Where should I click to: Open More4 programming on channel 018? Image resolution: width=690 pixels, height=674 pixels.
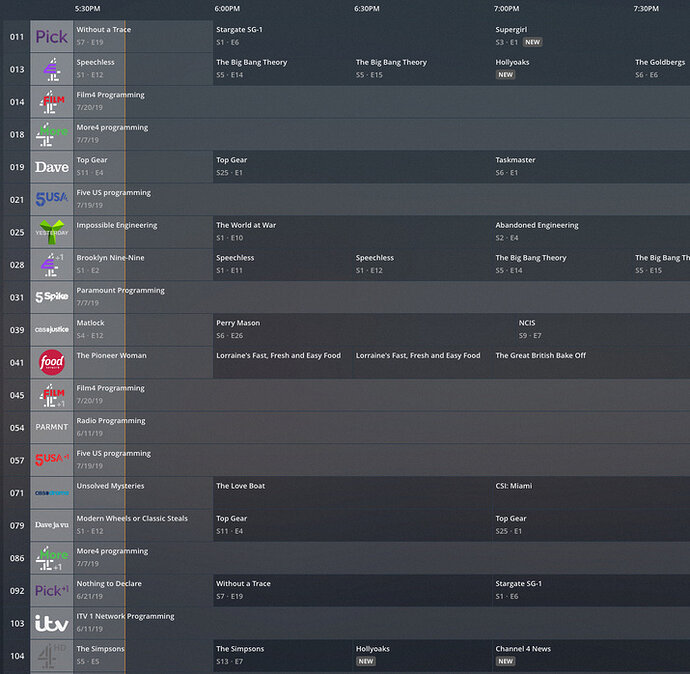(382, 134)
